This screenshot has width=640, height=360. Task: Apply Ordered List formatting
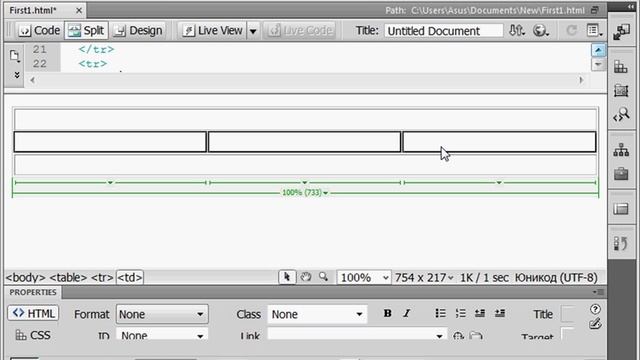460,313
